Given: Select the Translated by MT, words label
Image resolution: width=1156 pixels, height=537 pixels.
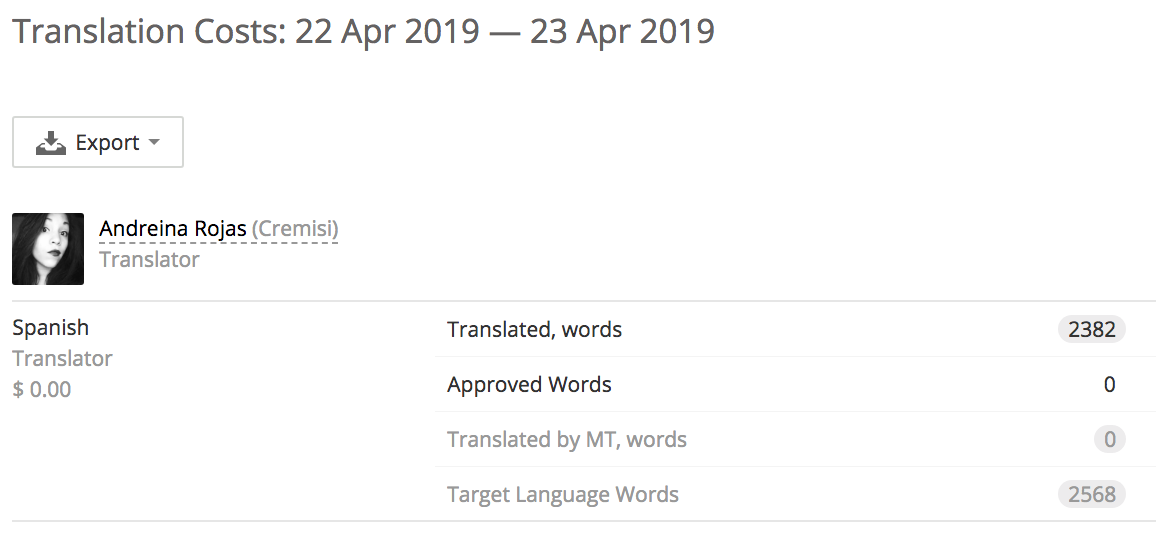Looking at the screenshot, I should click(x=566, y=440).
